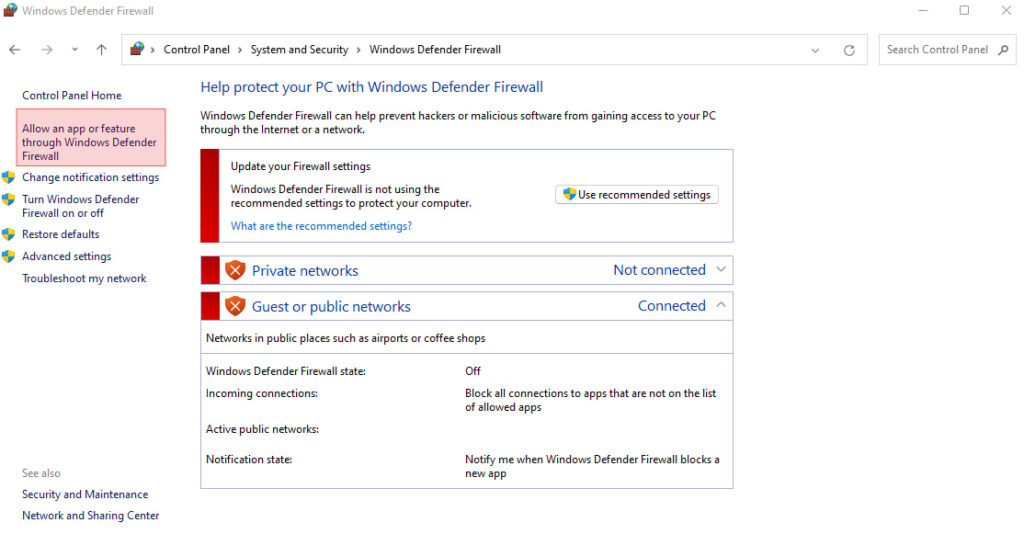Go forward using the forward arrow
Viewport: 1024px width, 534px height.
pos(47,50)
